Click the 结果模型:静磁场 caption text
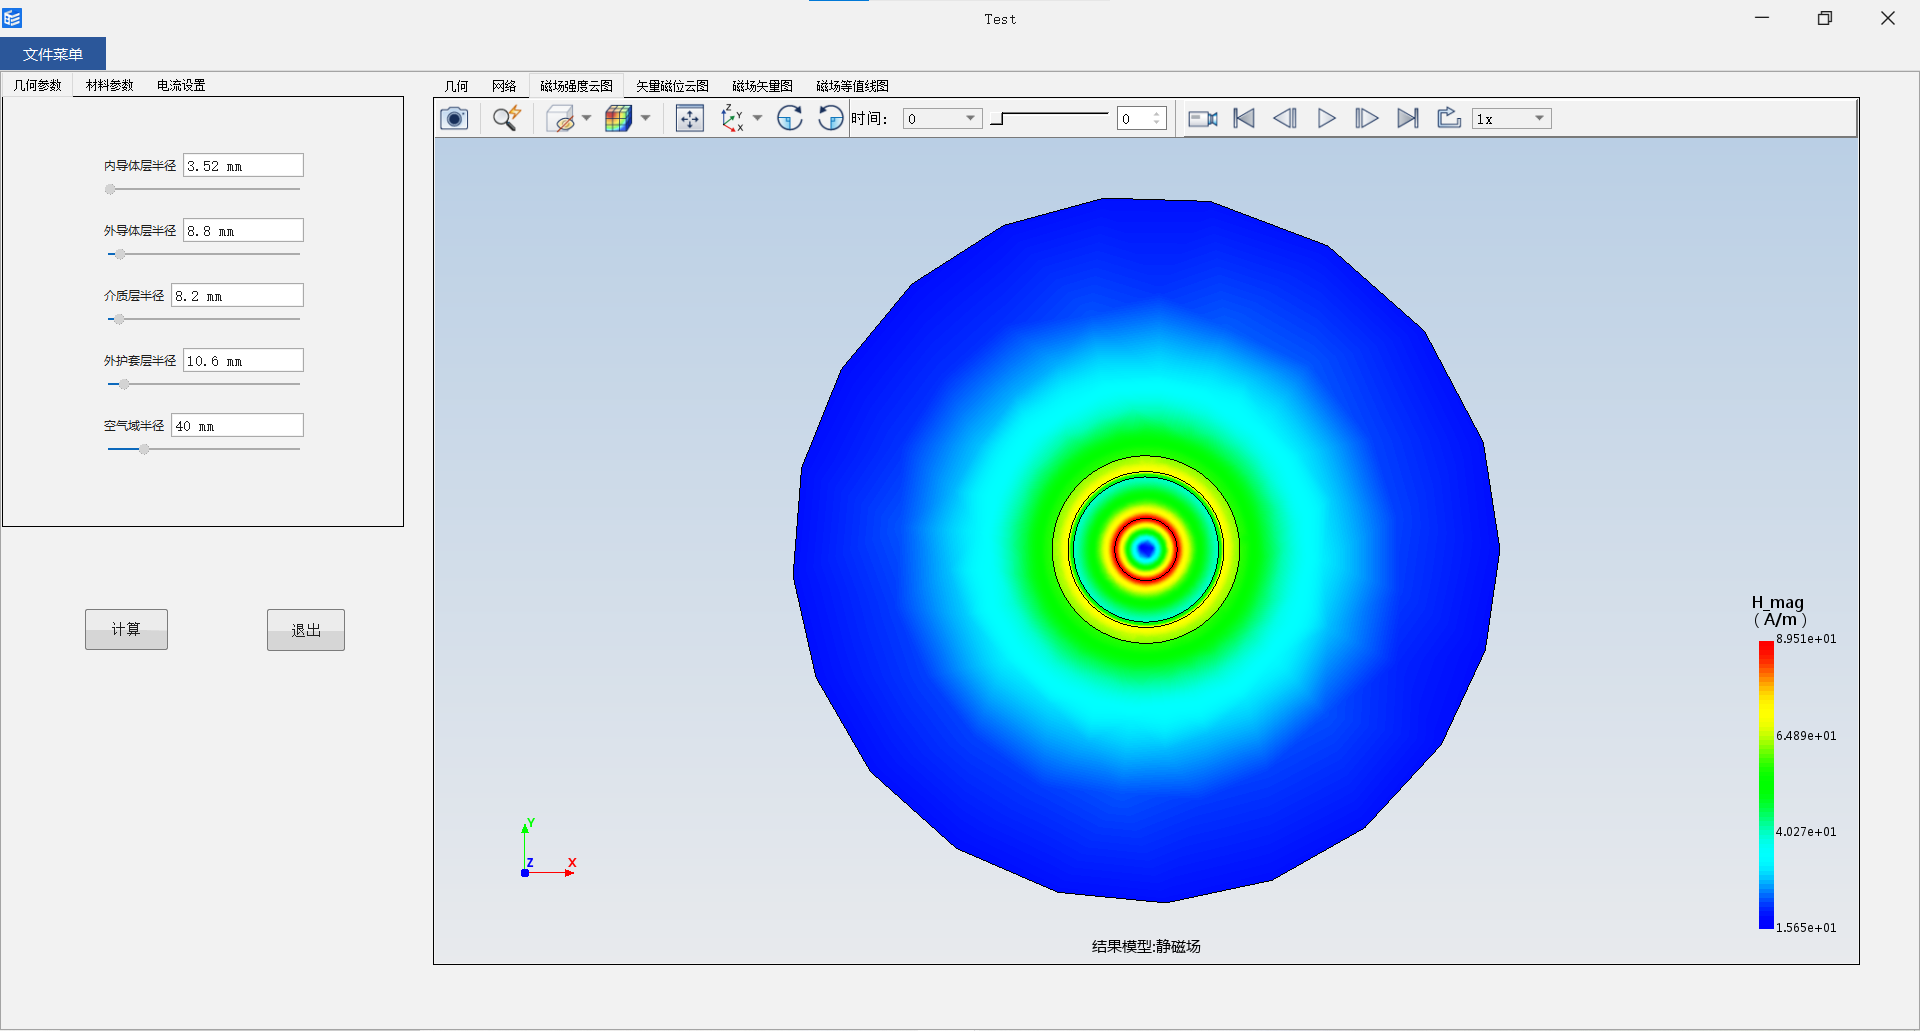 [1146, 947]
